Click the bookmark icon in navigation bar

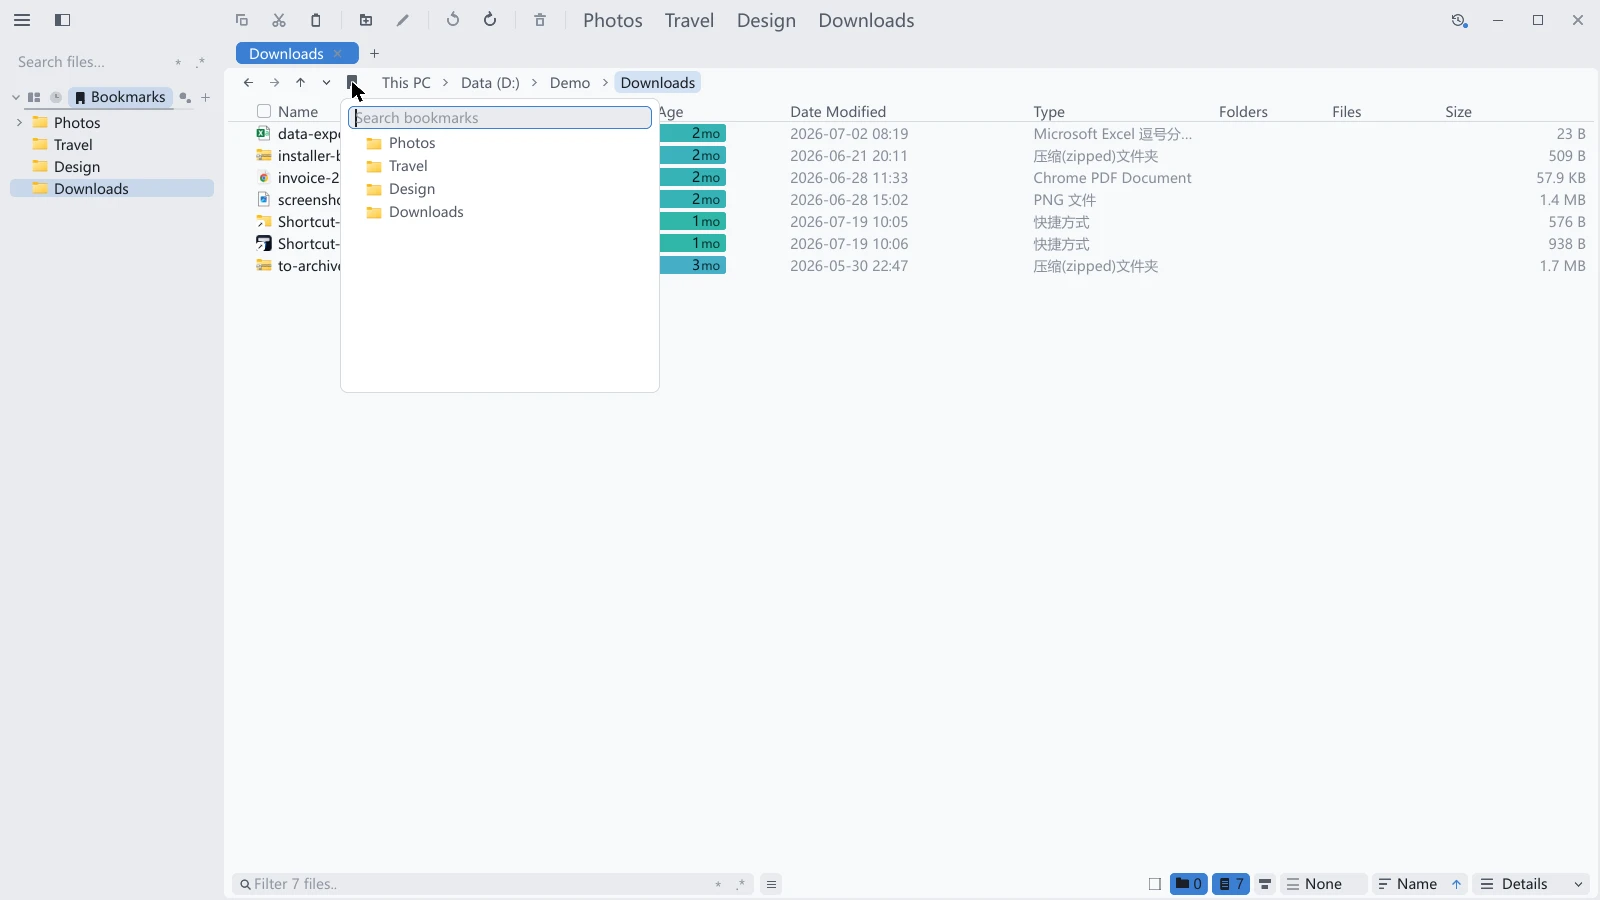pyautogui.click(x=352, y=82)
